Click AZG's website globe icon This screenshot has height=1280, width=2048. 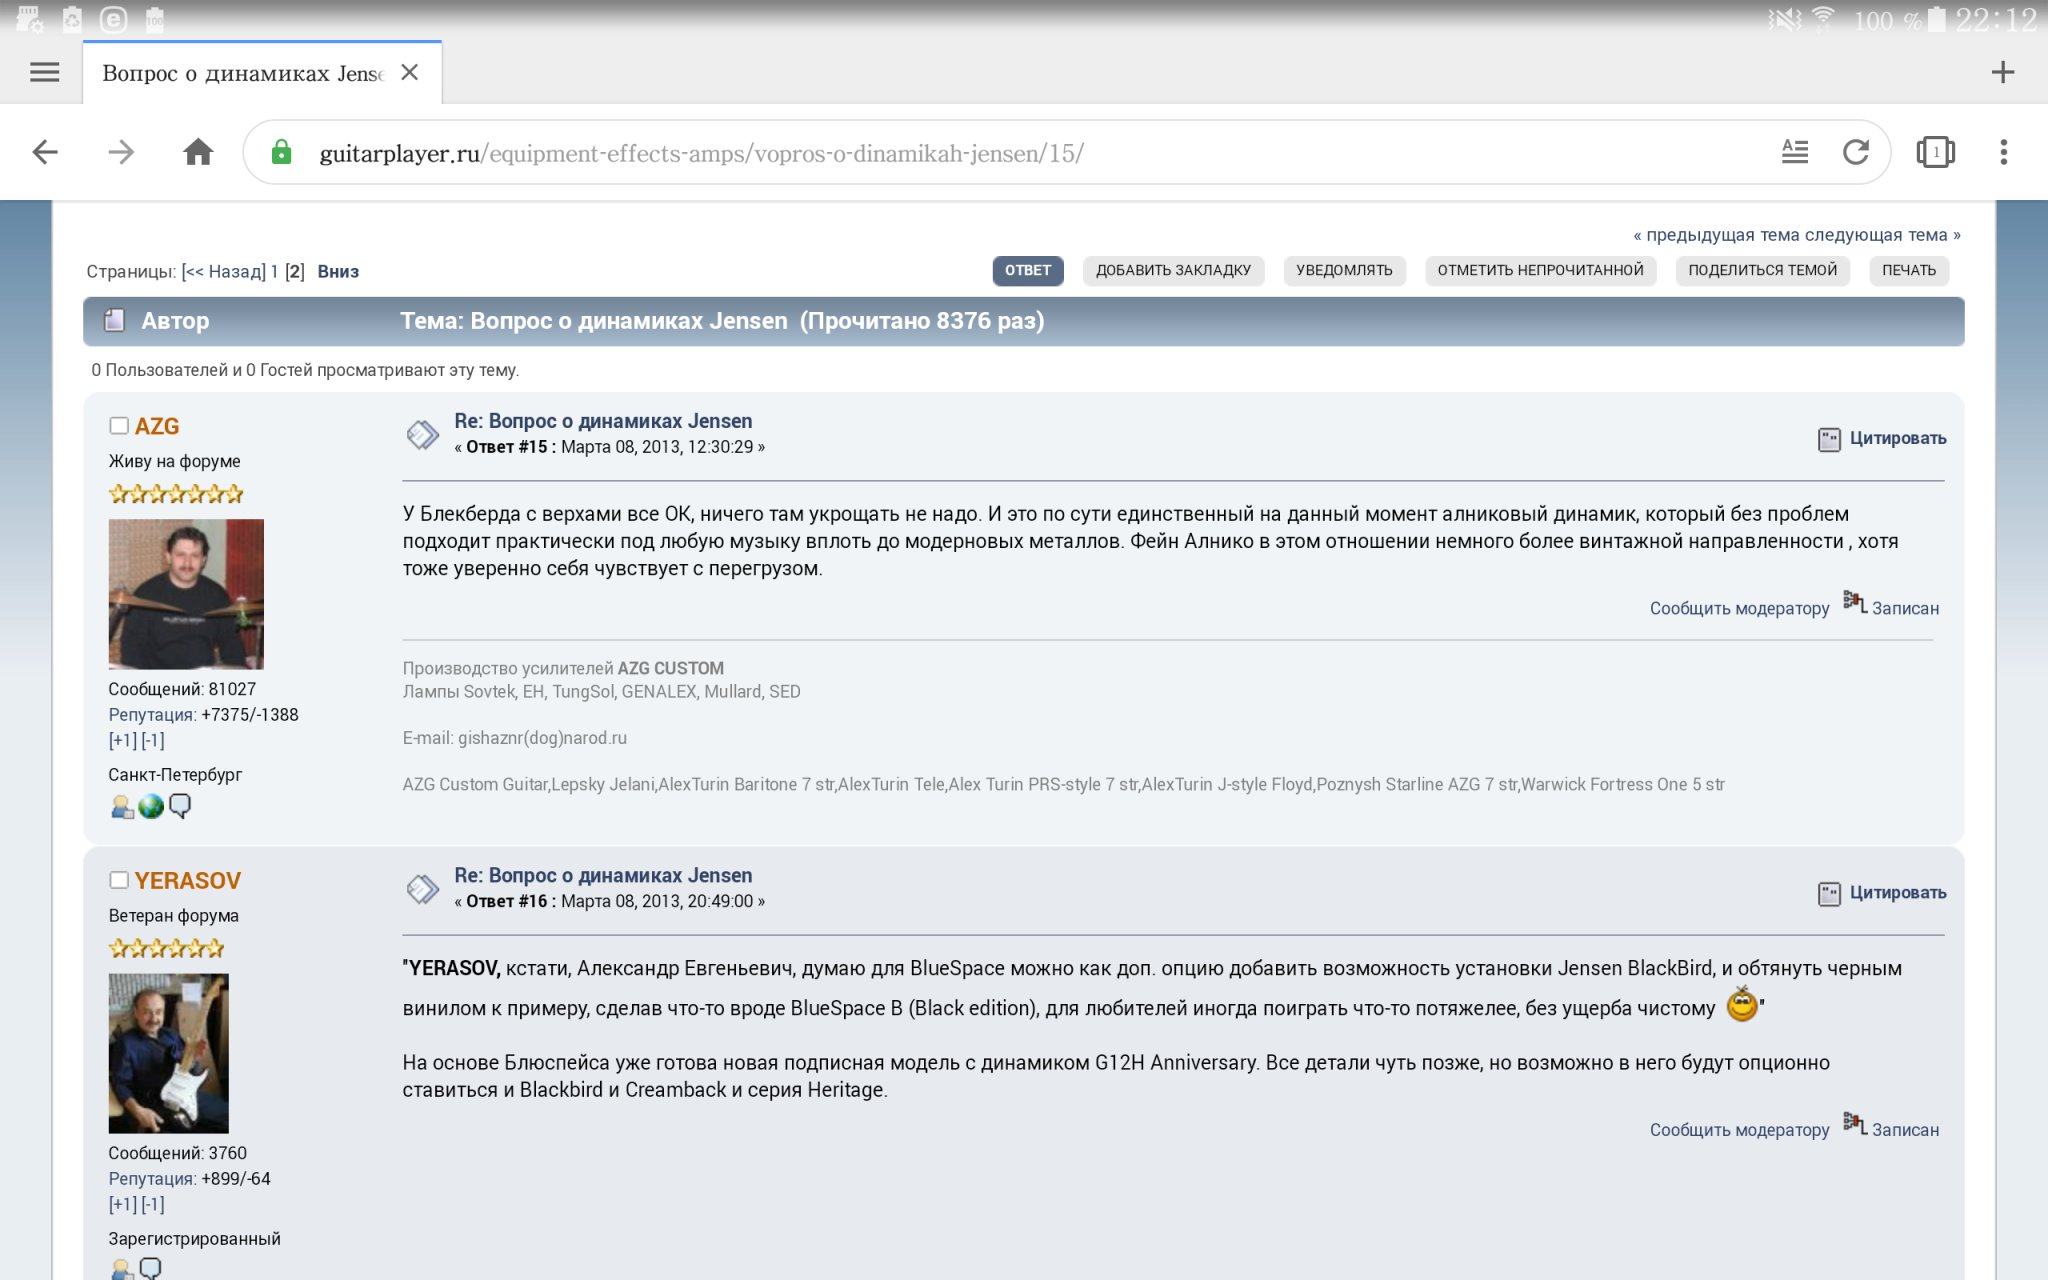tap(151, 806)
